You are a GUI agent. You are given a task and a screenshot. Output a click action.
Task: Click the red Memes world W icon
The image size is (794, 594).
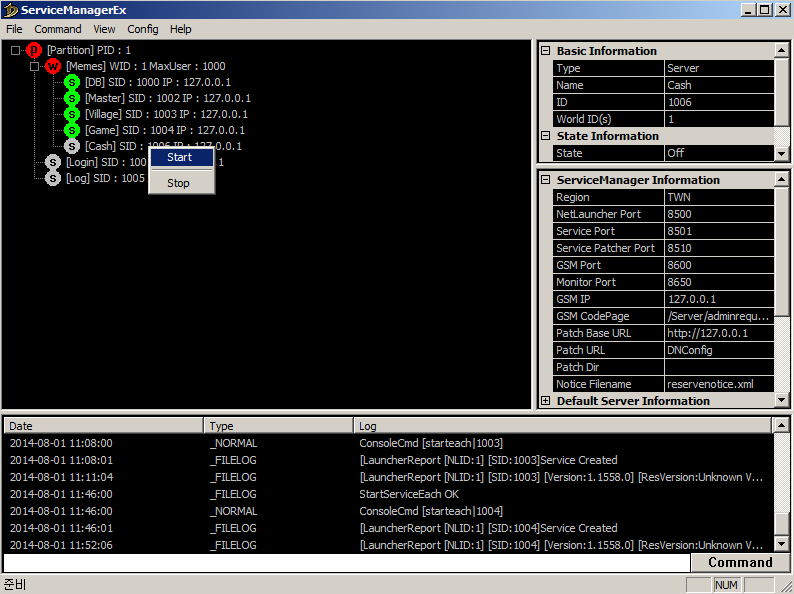click(x=53, y=66)
